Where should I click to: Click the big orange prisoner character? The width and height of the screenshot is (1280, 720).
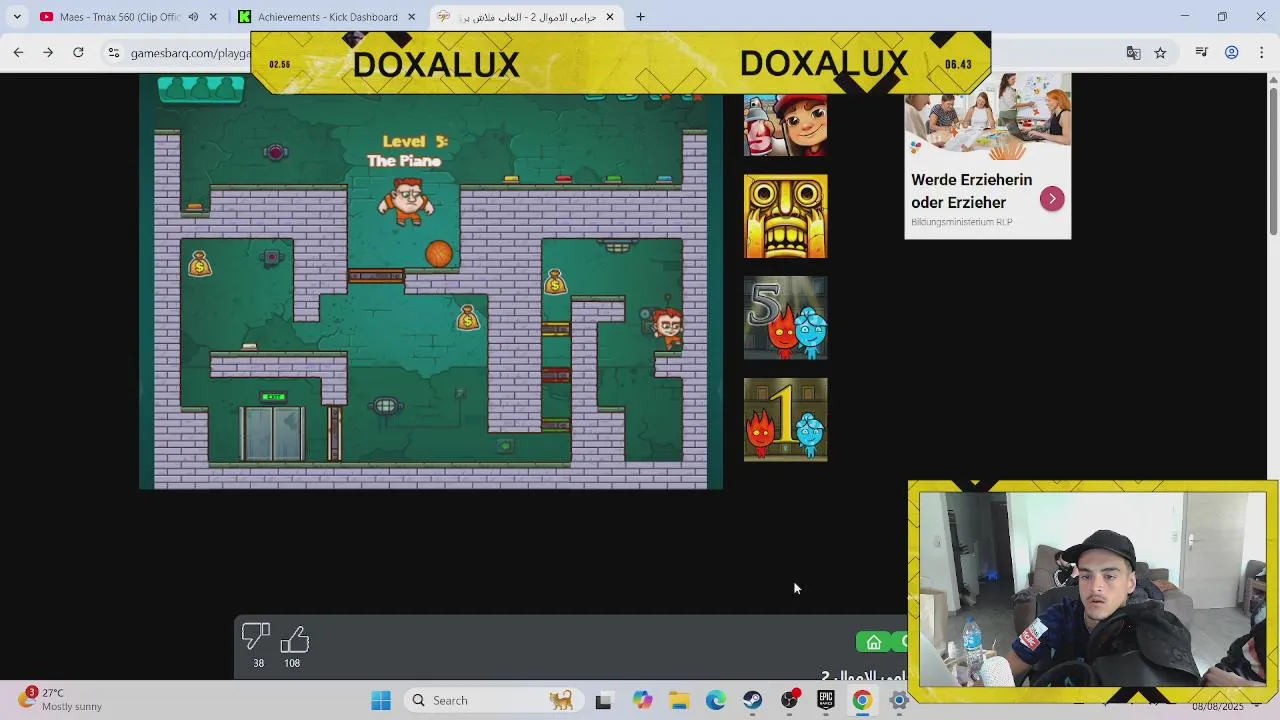pos(407,201)
